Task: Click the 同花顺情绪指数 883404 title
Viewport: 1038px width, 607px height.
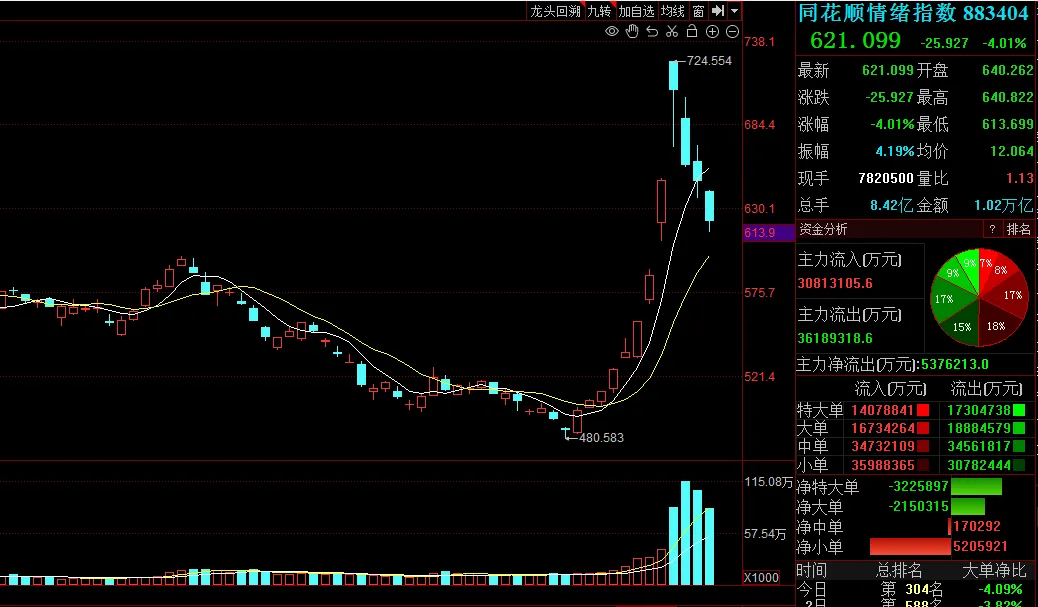Action: 913,13
